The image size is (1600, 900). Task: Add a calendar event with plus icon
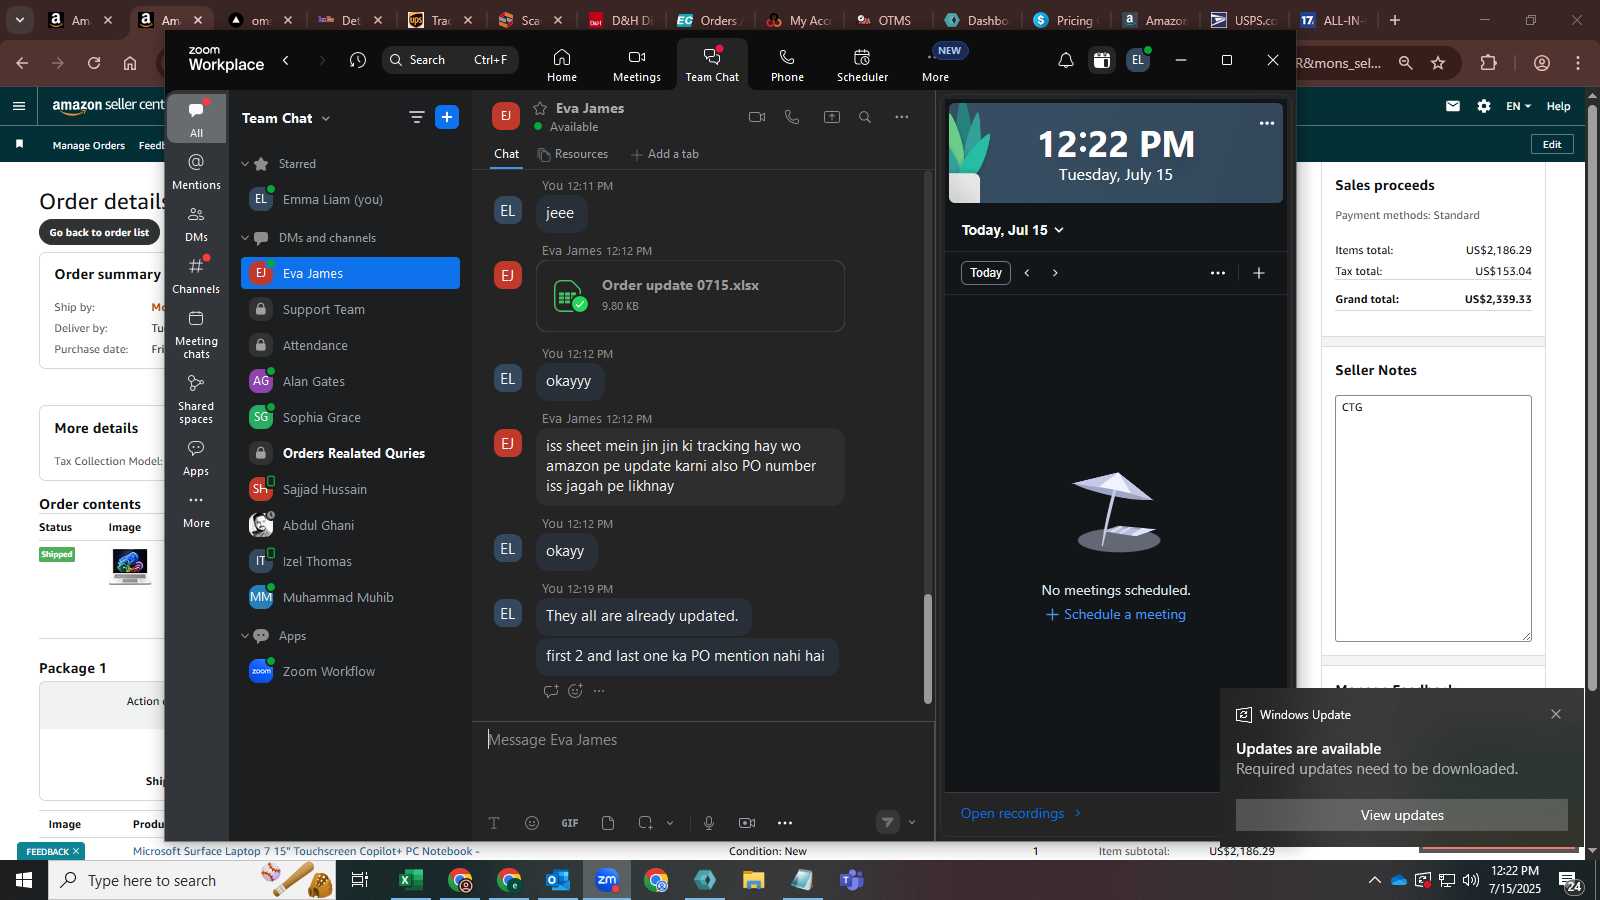click(1259, 273)
